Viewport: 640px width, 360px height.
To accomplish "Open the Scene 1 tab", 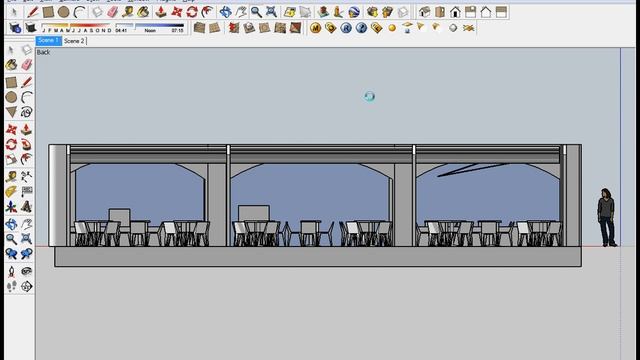I will [49, 40].
